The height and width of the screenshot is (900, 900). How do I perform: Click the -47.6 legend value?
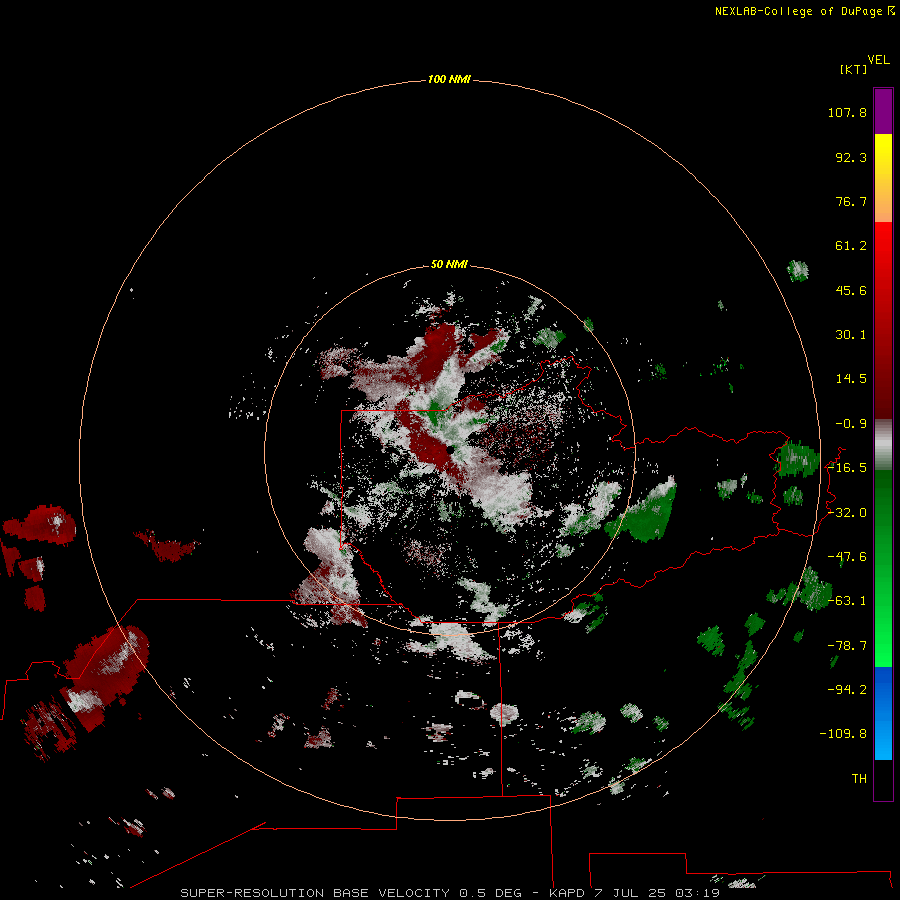(x=847, y=557)
